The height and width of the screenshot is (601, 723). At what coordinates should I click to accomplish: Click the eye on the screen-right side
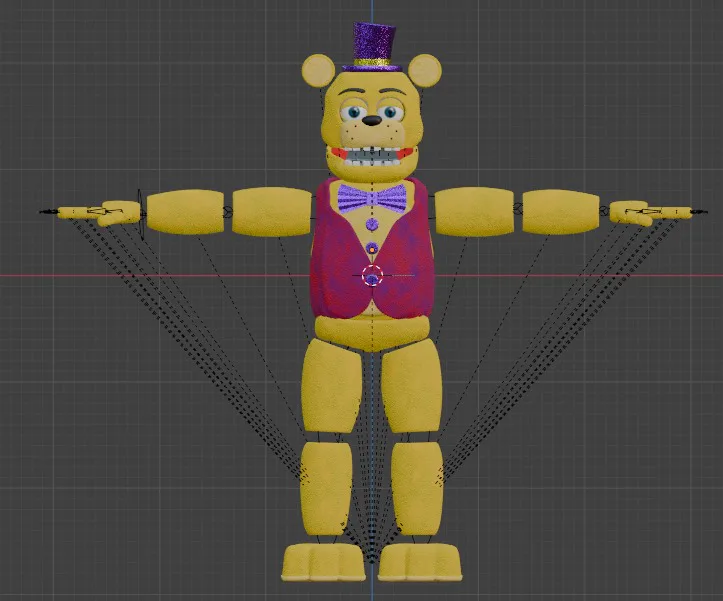(x=390, y=112)
